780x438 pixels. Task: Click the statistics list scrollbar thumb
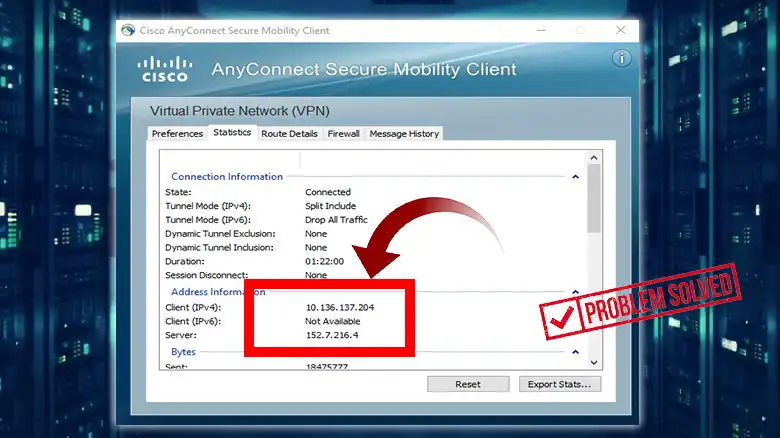(x=594, y=199)
